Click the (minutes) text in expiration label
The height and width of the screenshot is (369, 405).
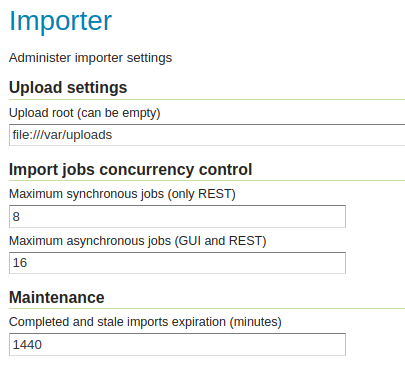pyautogui.click(x=255, y=322)
